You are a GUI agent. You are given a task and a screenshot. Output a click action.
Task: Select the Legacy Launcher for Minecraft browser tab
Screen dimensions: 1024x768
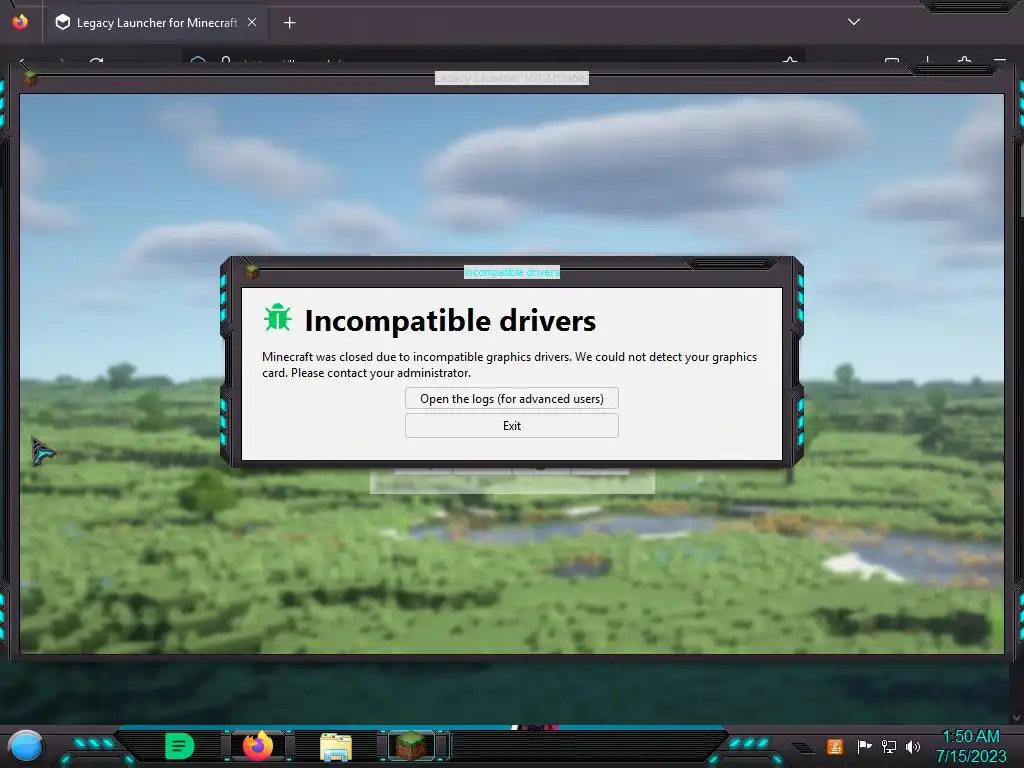tap(156, 23)
